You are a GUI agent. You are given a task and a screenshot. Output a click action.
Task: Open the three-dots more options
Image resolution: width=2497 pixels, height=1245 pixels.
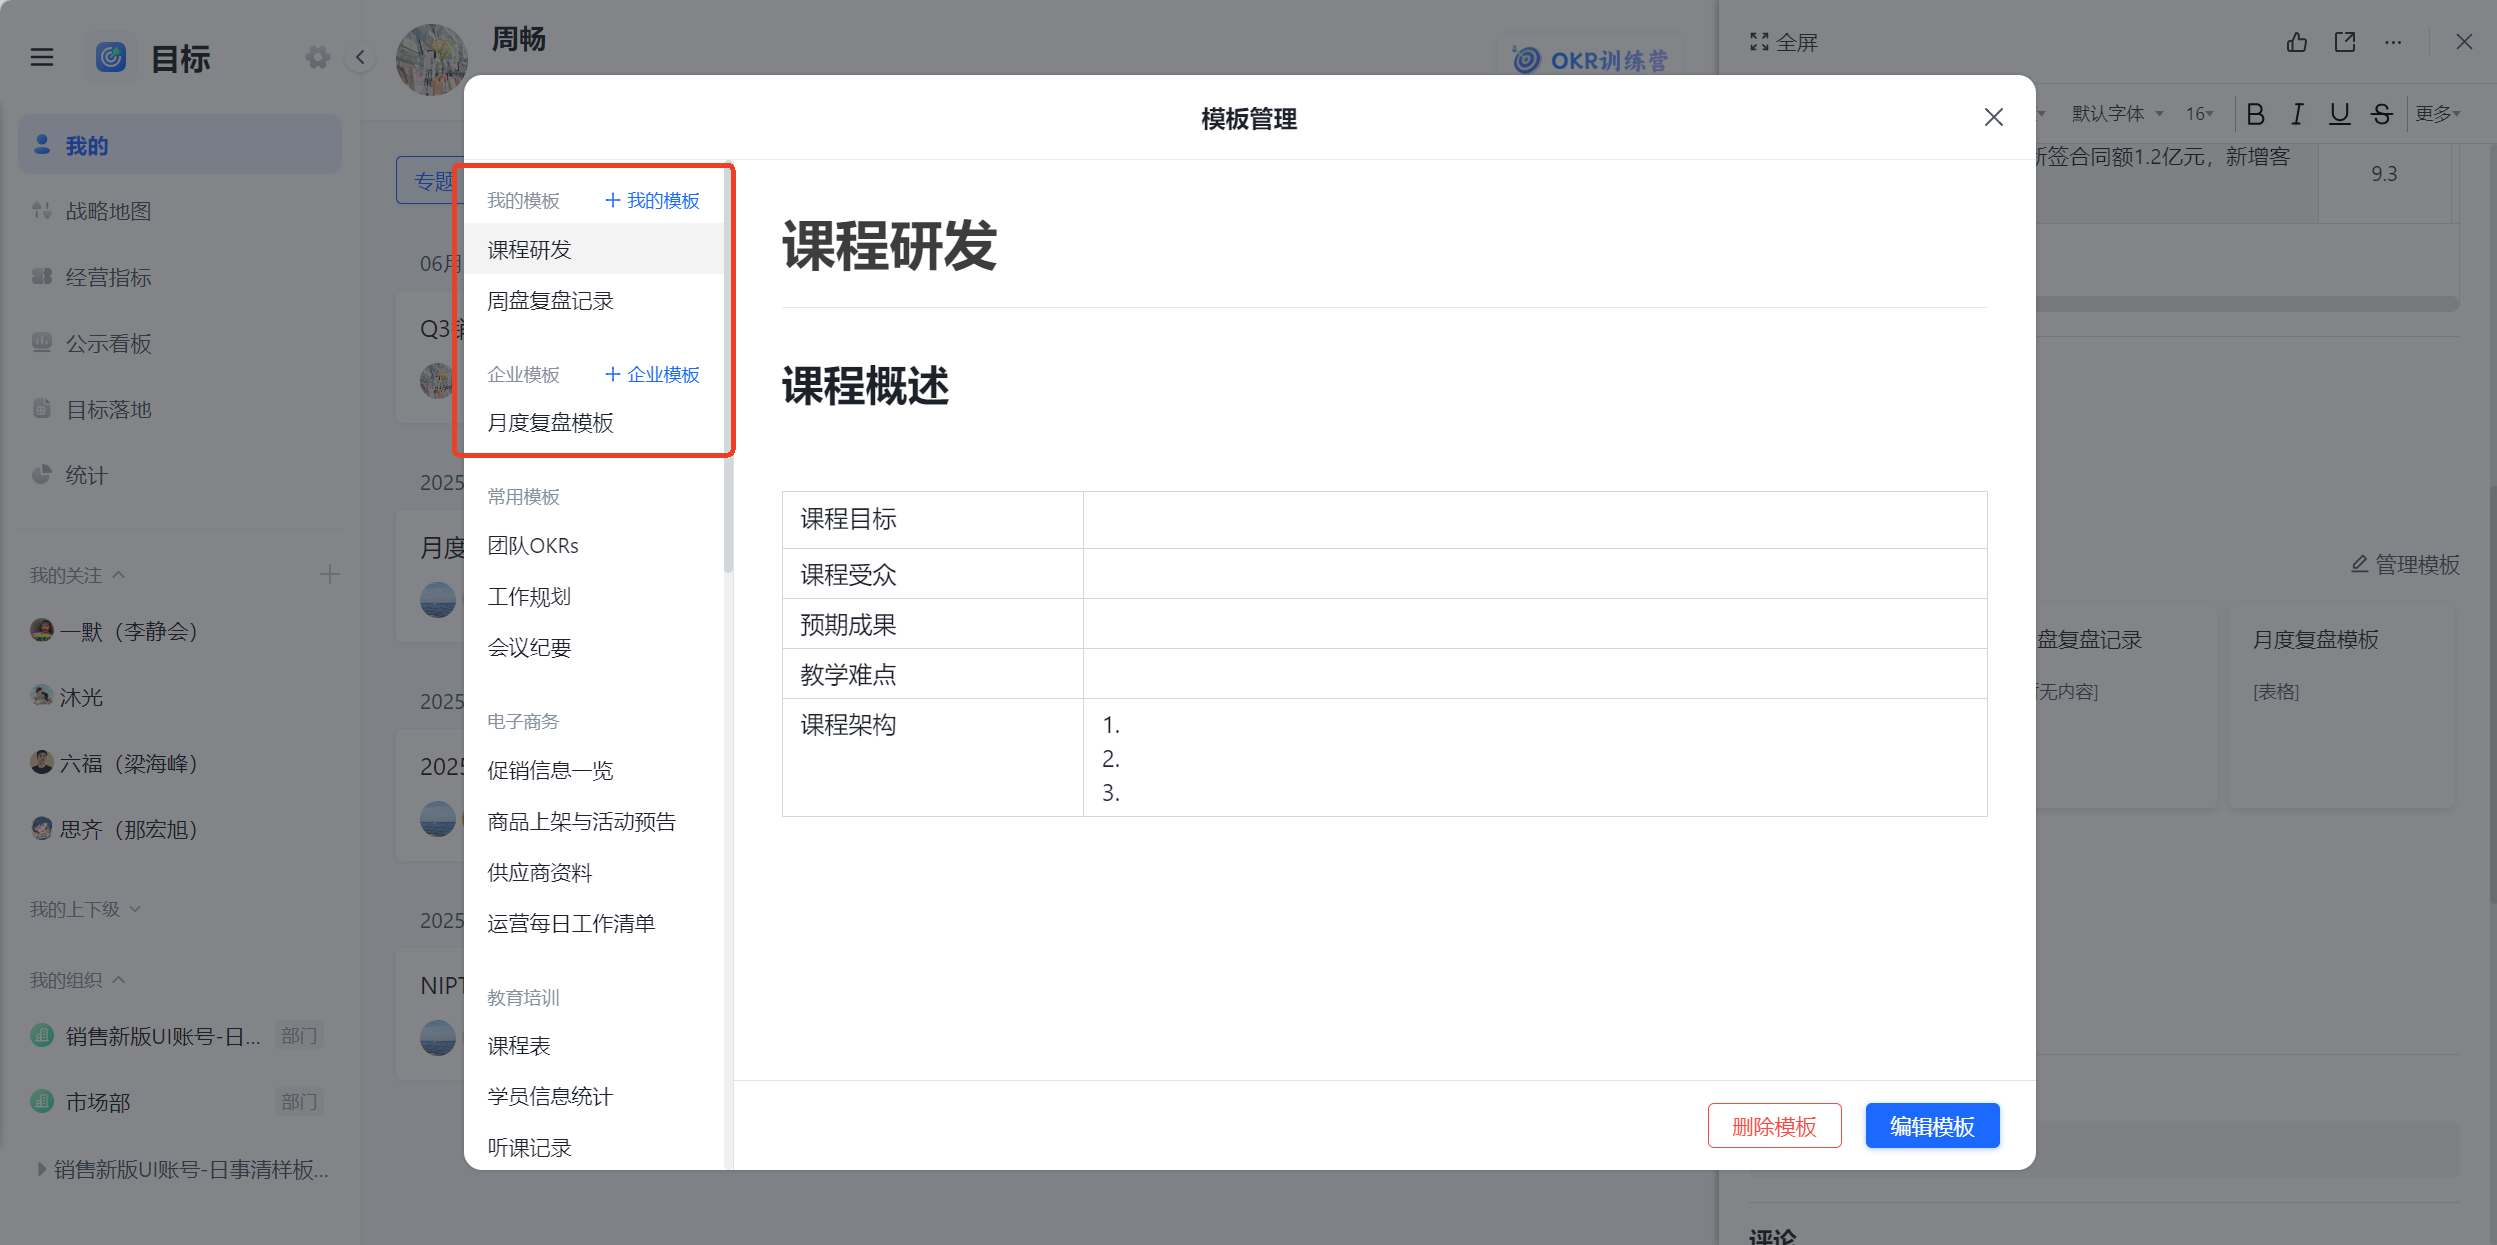(2393, 42)
